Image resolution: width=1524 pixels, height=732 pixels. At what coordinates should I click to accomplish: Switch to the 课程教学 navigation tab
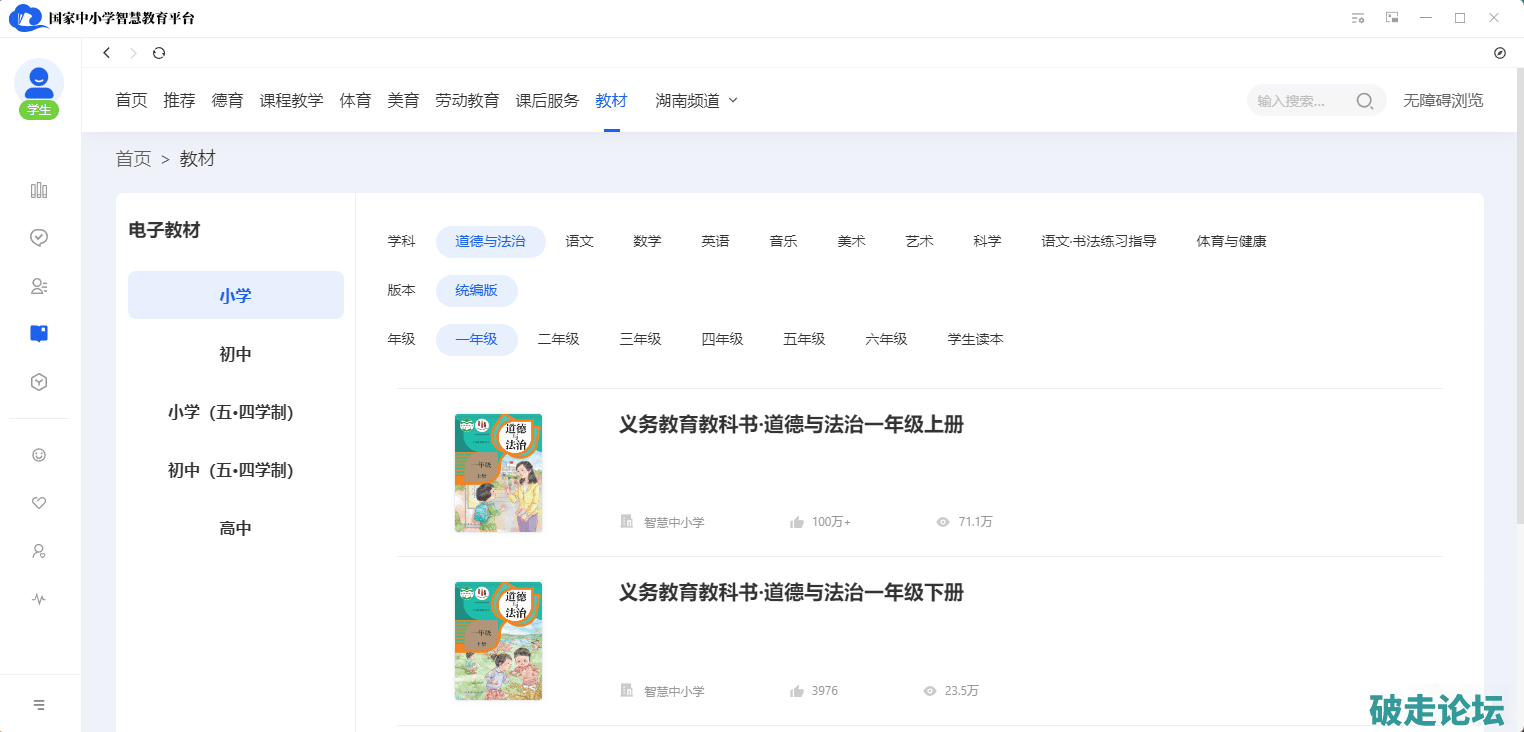pos(291,101)
